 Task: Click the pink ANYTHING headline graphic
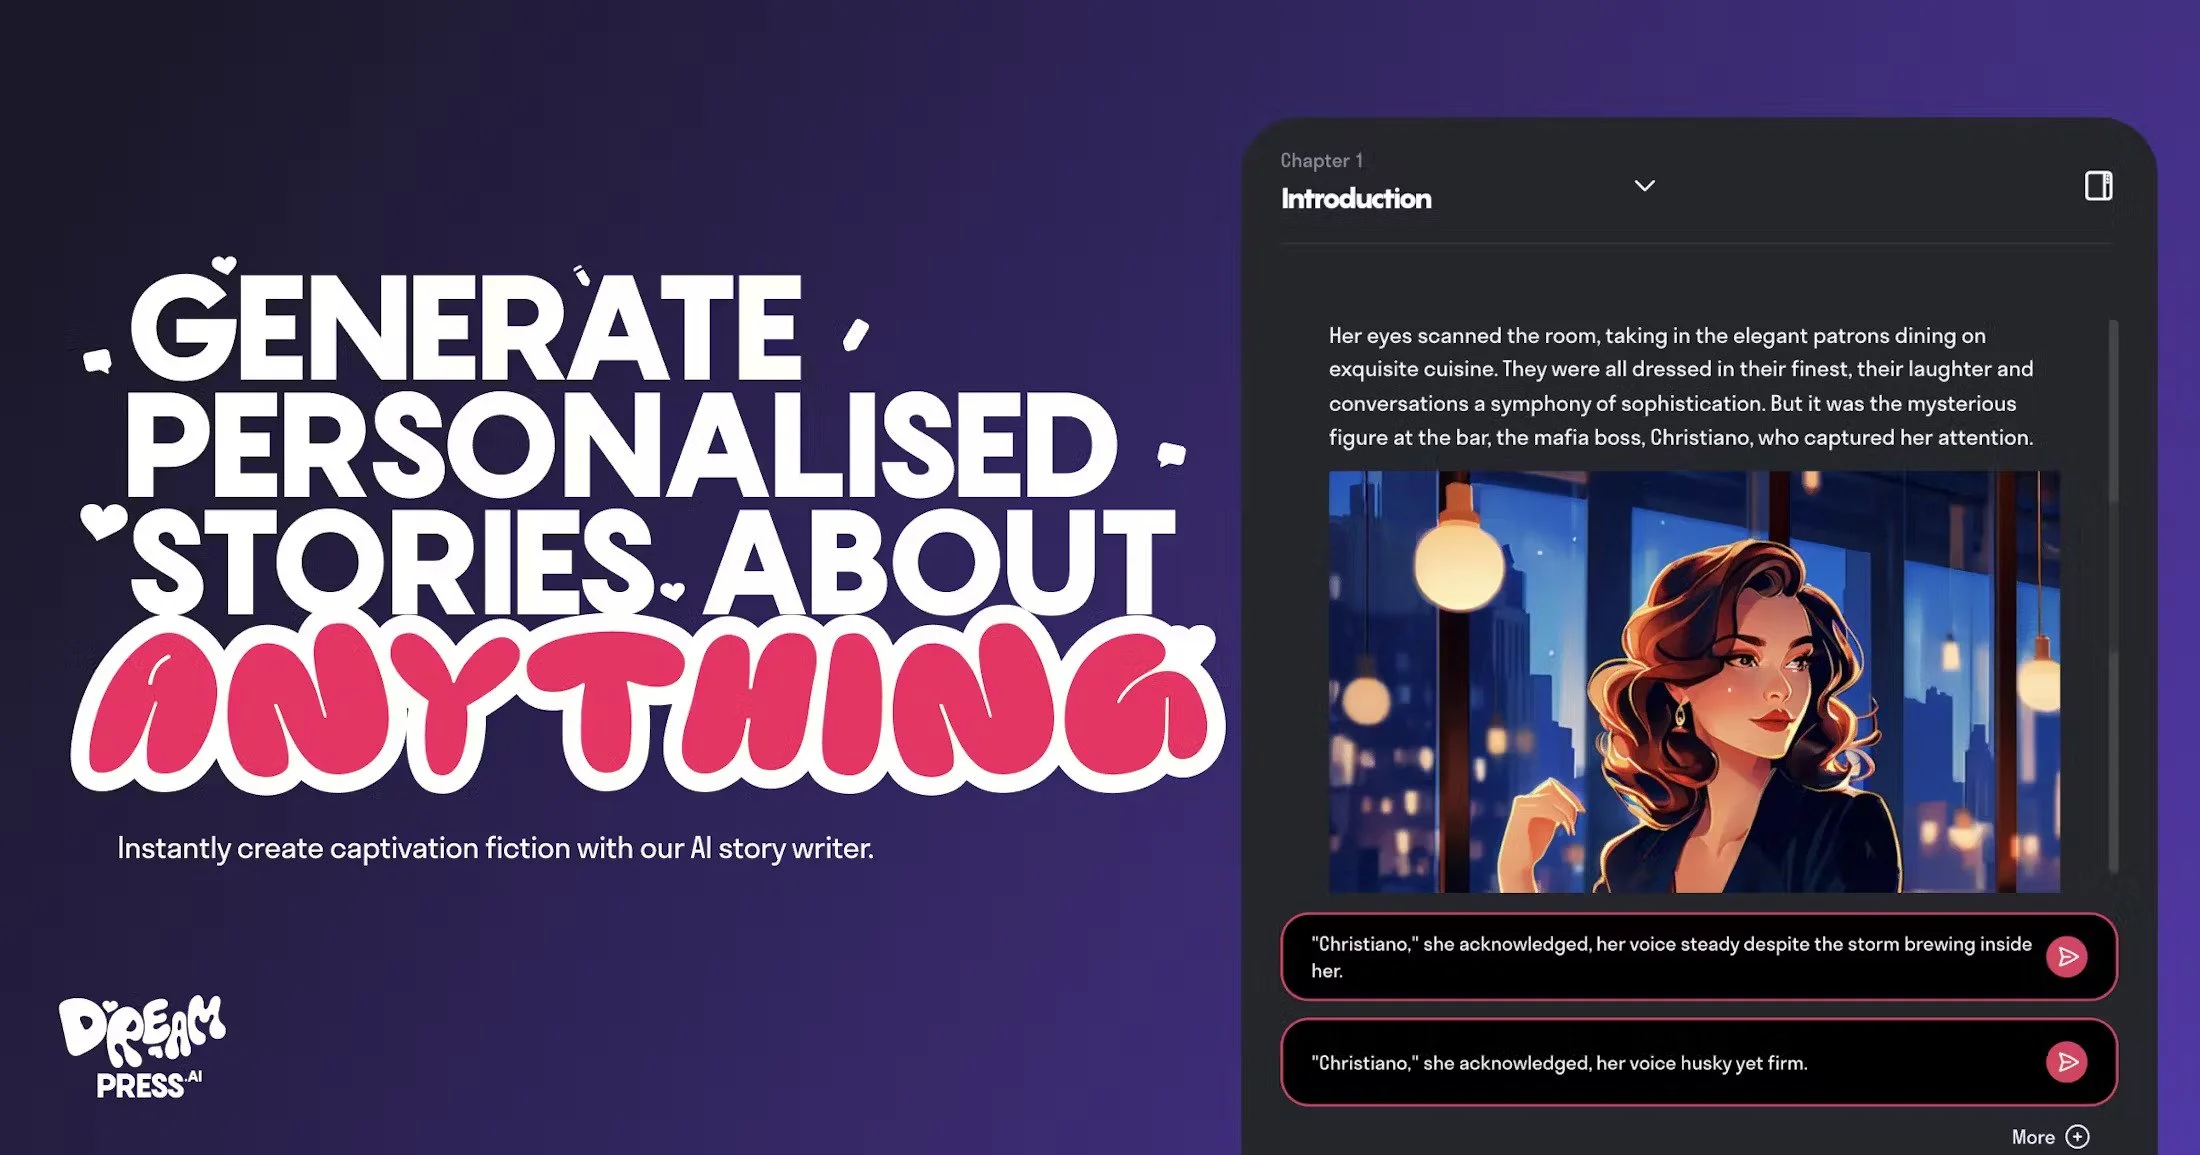click(647, 704)
